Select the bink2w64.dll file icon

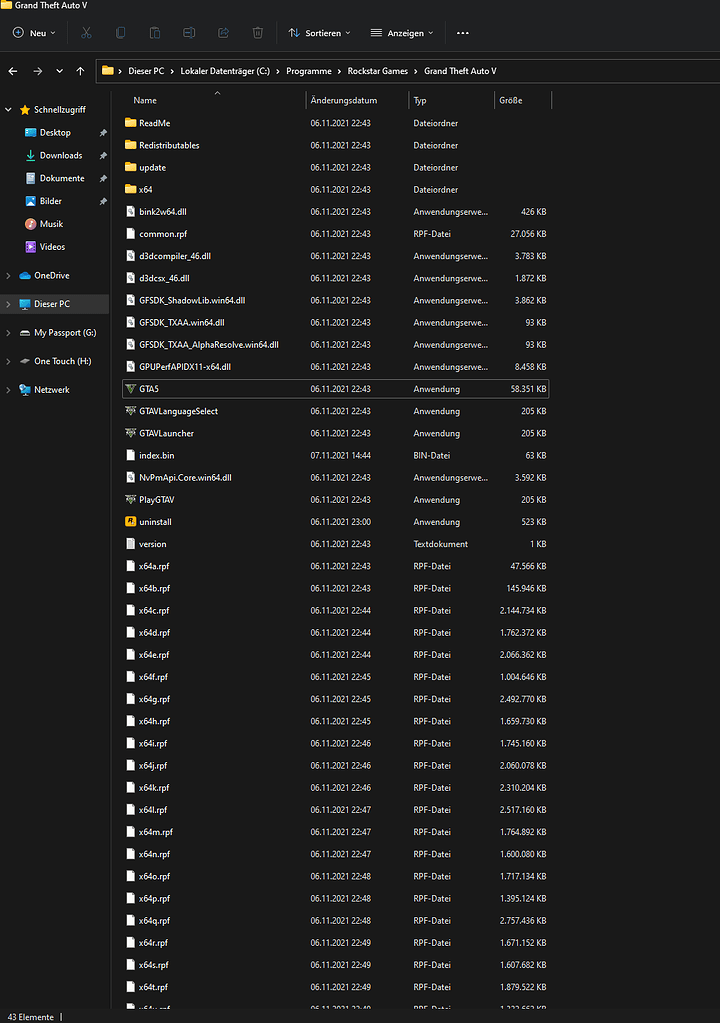tap(130, 211)
